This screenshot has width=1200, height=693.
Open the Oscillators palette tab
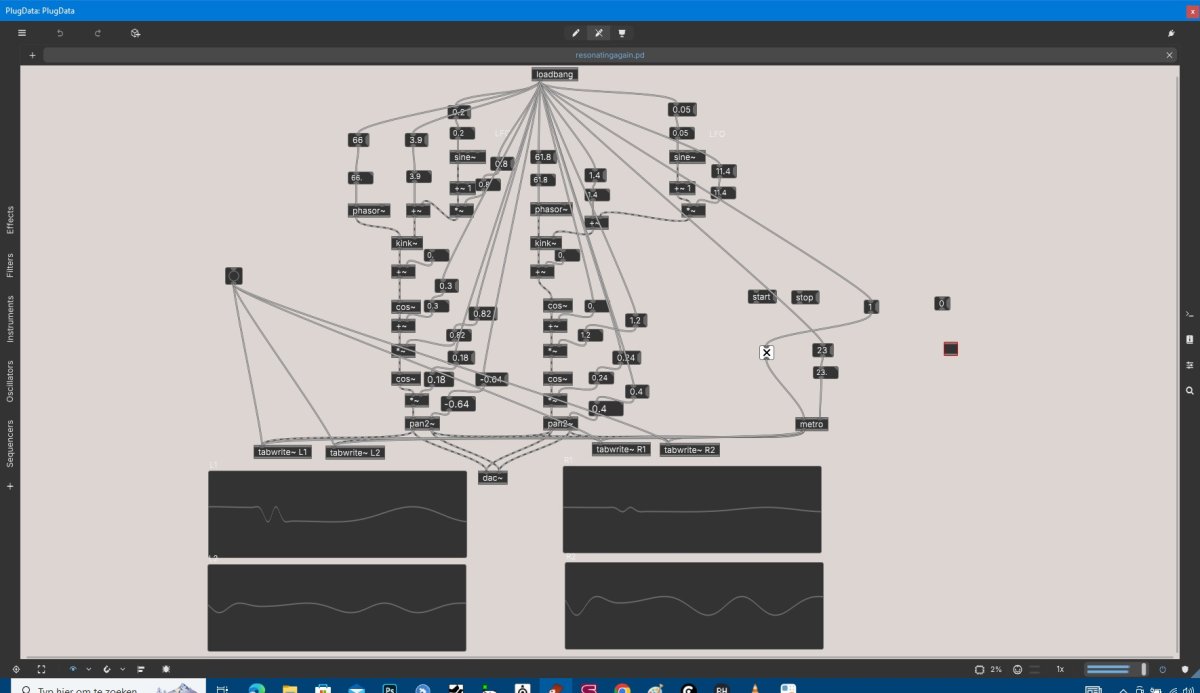(x=11, y=381)
